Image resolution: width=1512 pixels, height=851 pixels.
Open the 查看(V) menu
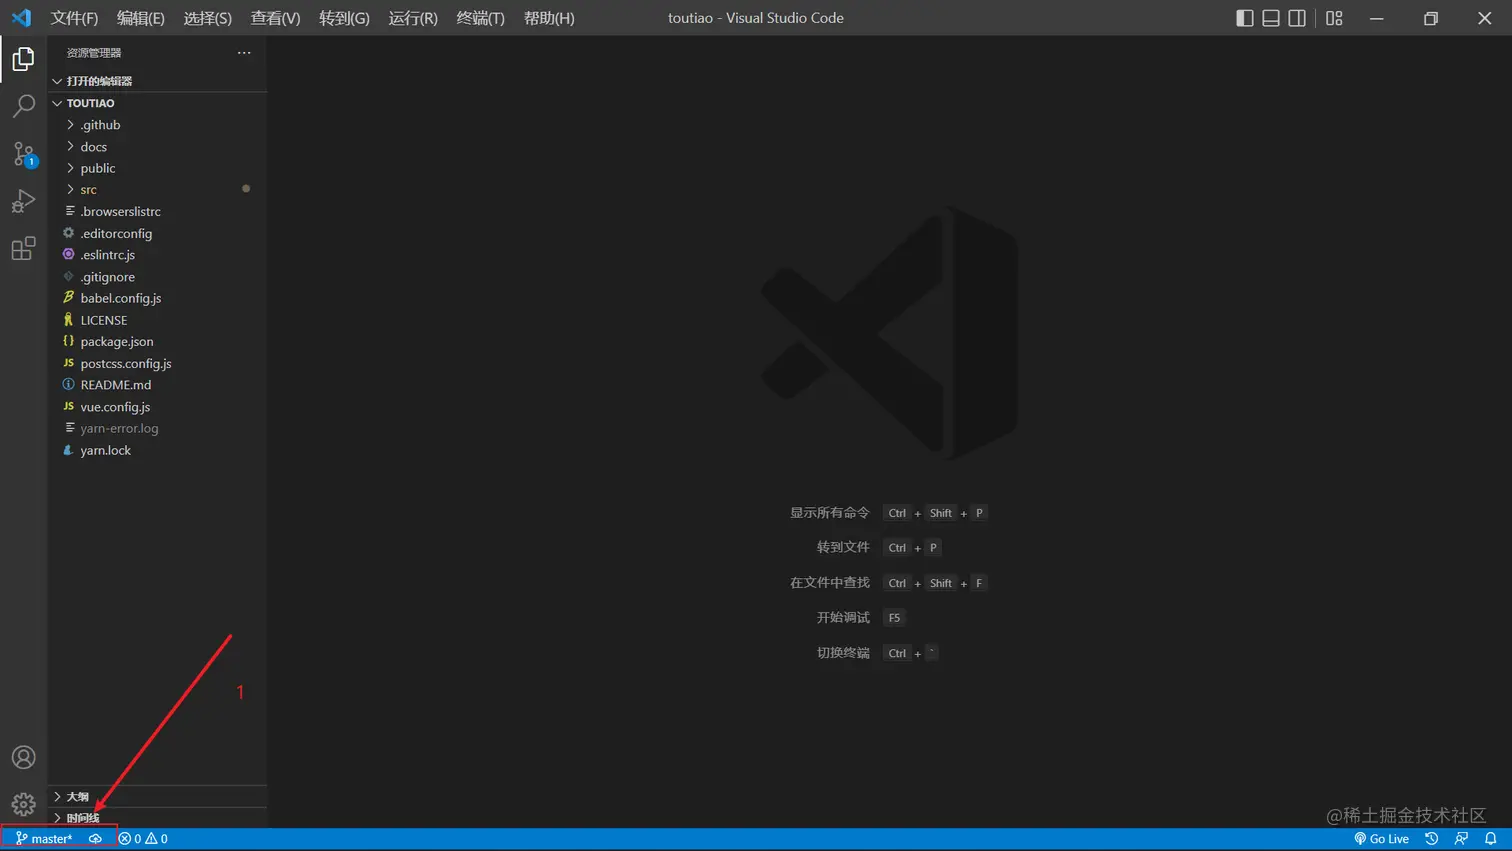275,18
